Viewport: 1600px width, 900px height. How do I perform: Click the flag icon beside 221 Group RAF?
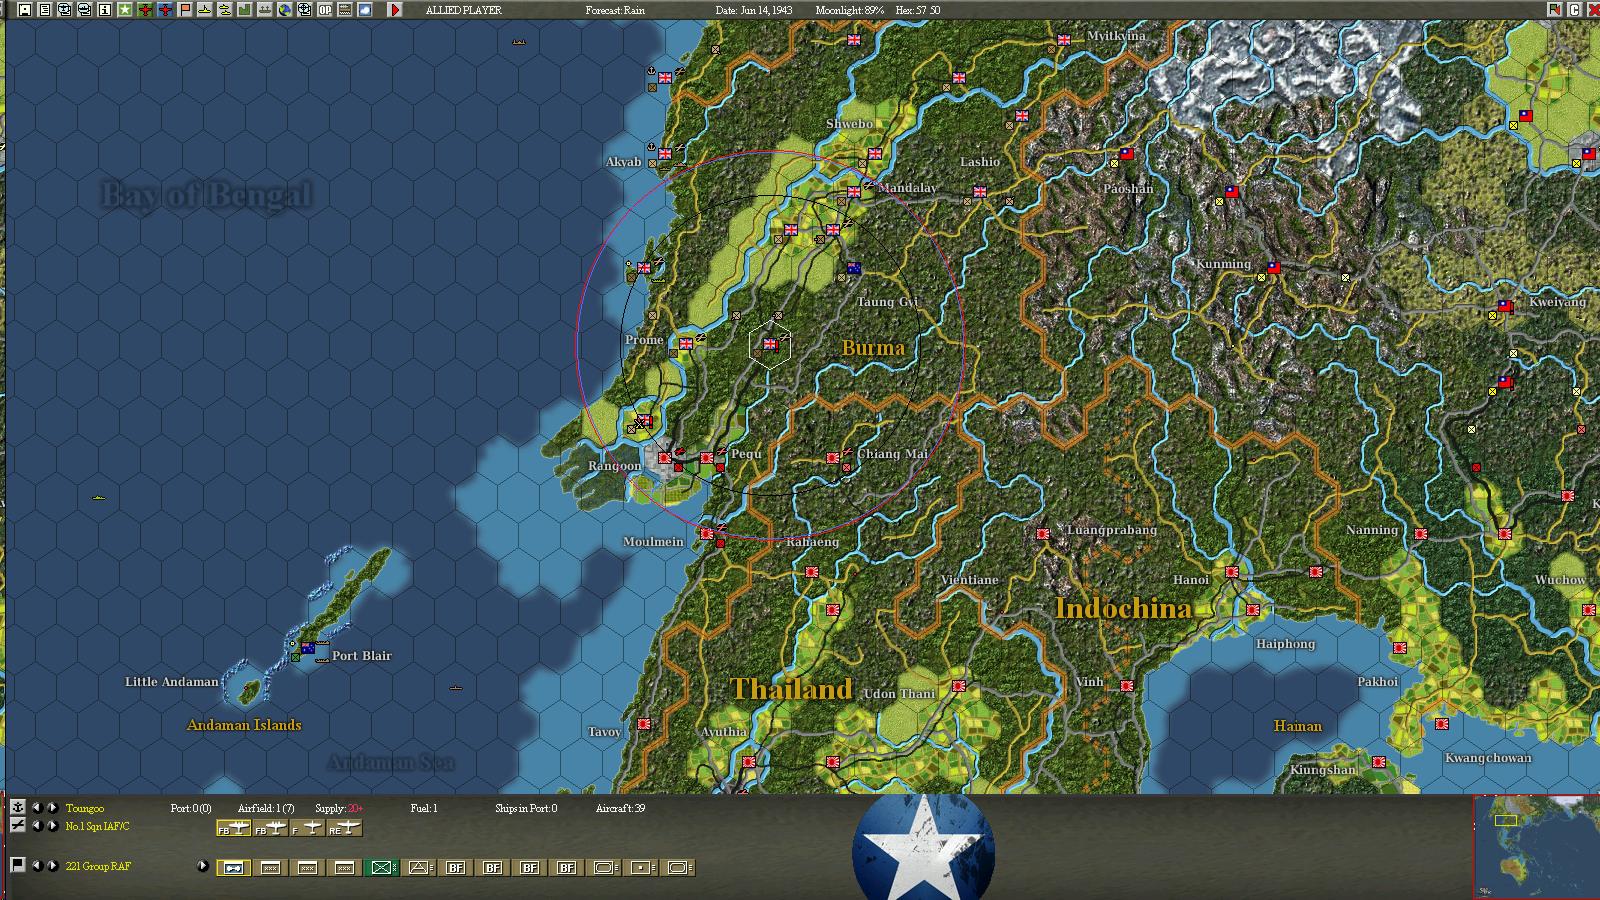17,865
